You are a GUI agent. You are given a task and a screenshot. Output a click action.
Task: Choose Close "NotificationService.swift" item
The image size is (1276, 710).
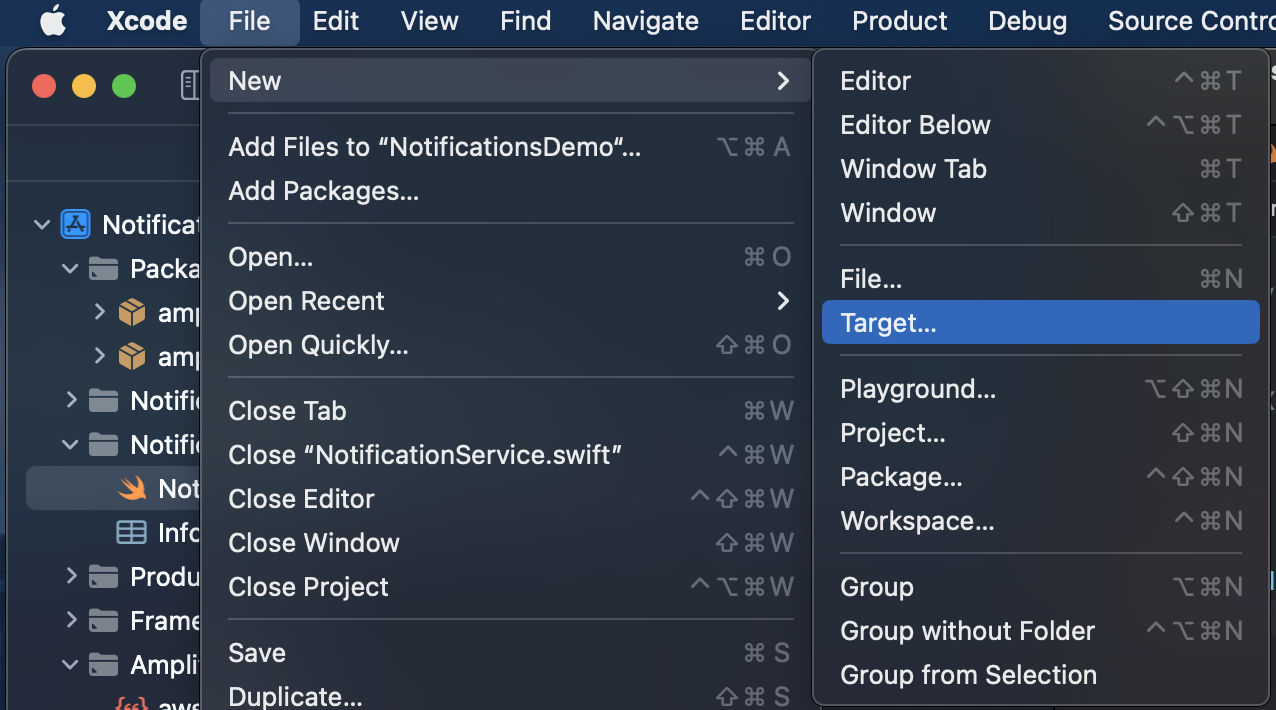510,455
